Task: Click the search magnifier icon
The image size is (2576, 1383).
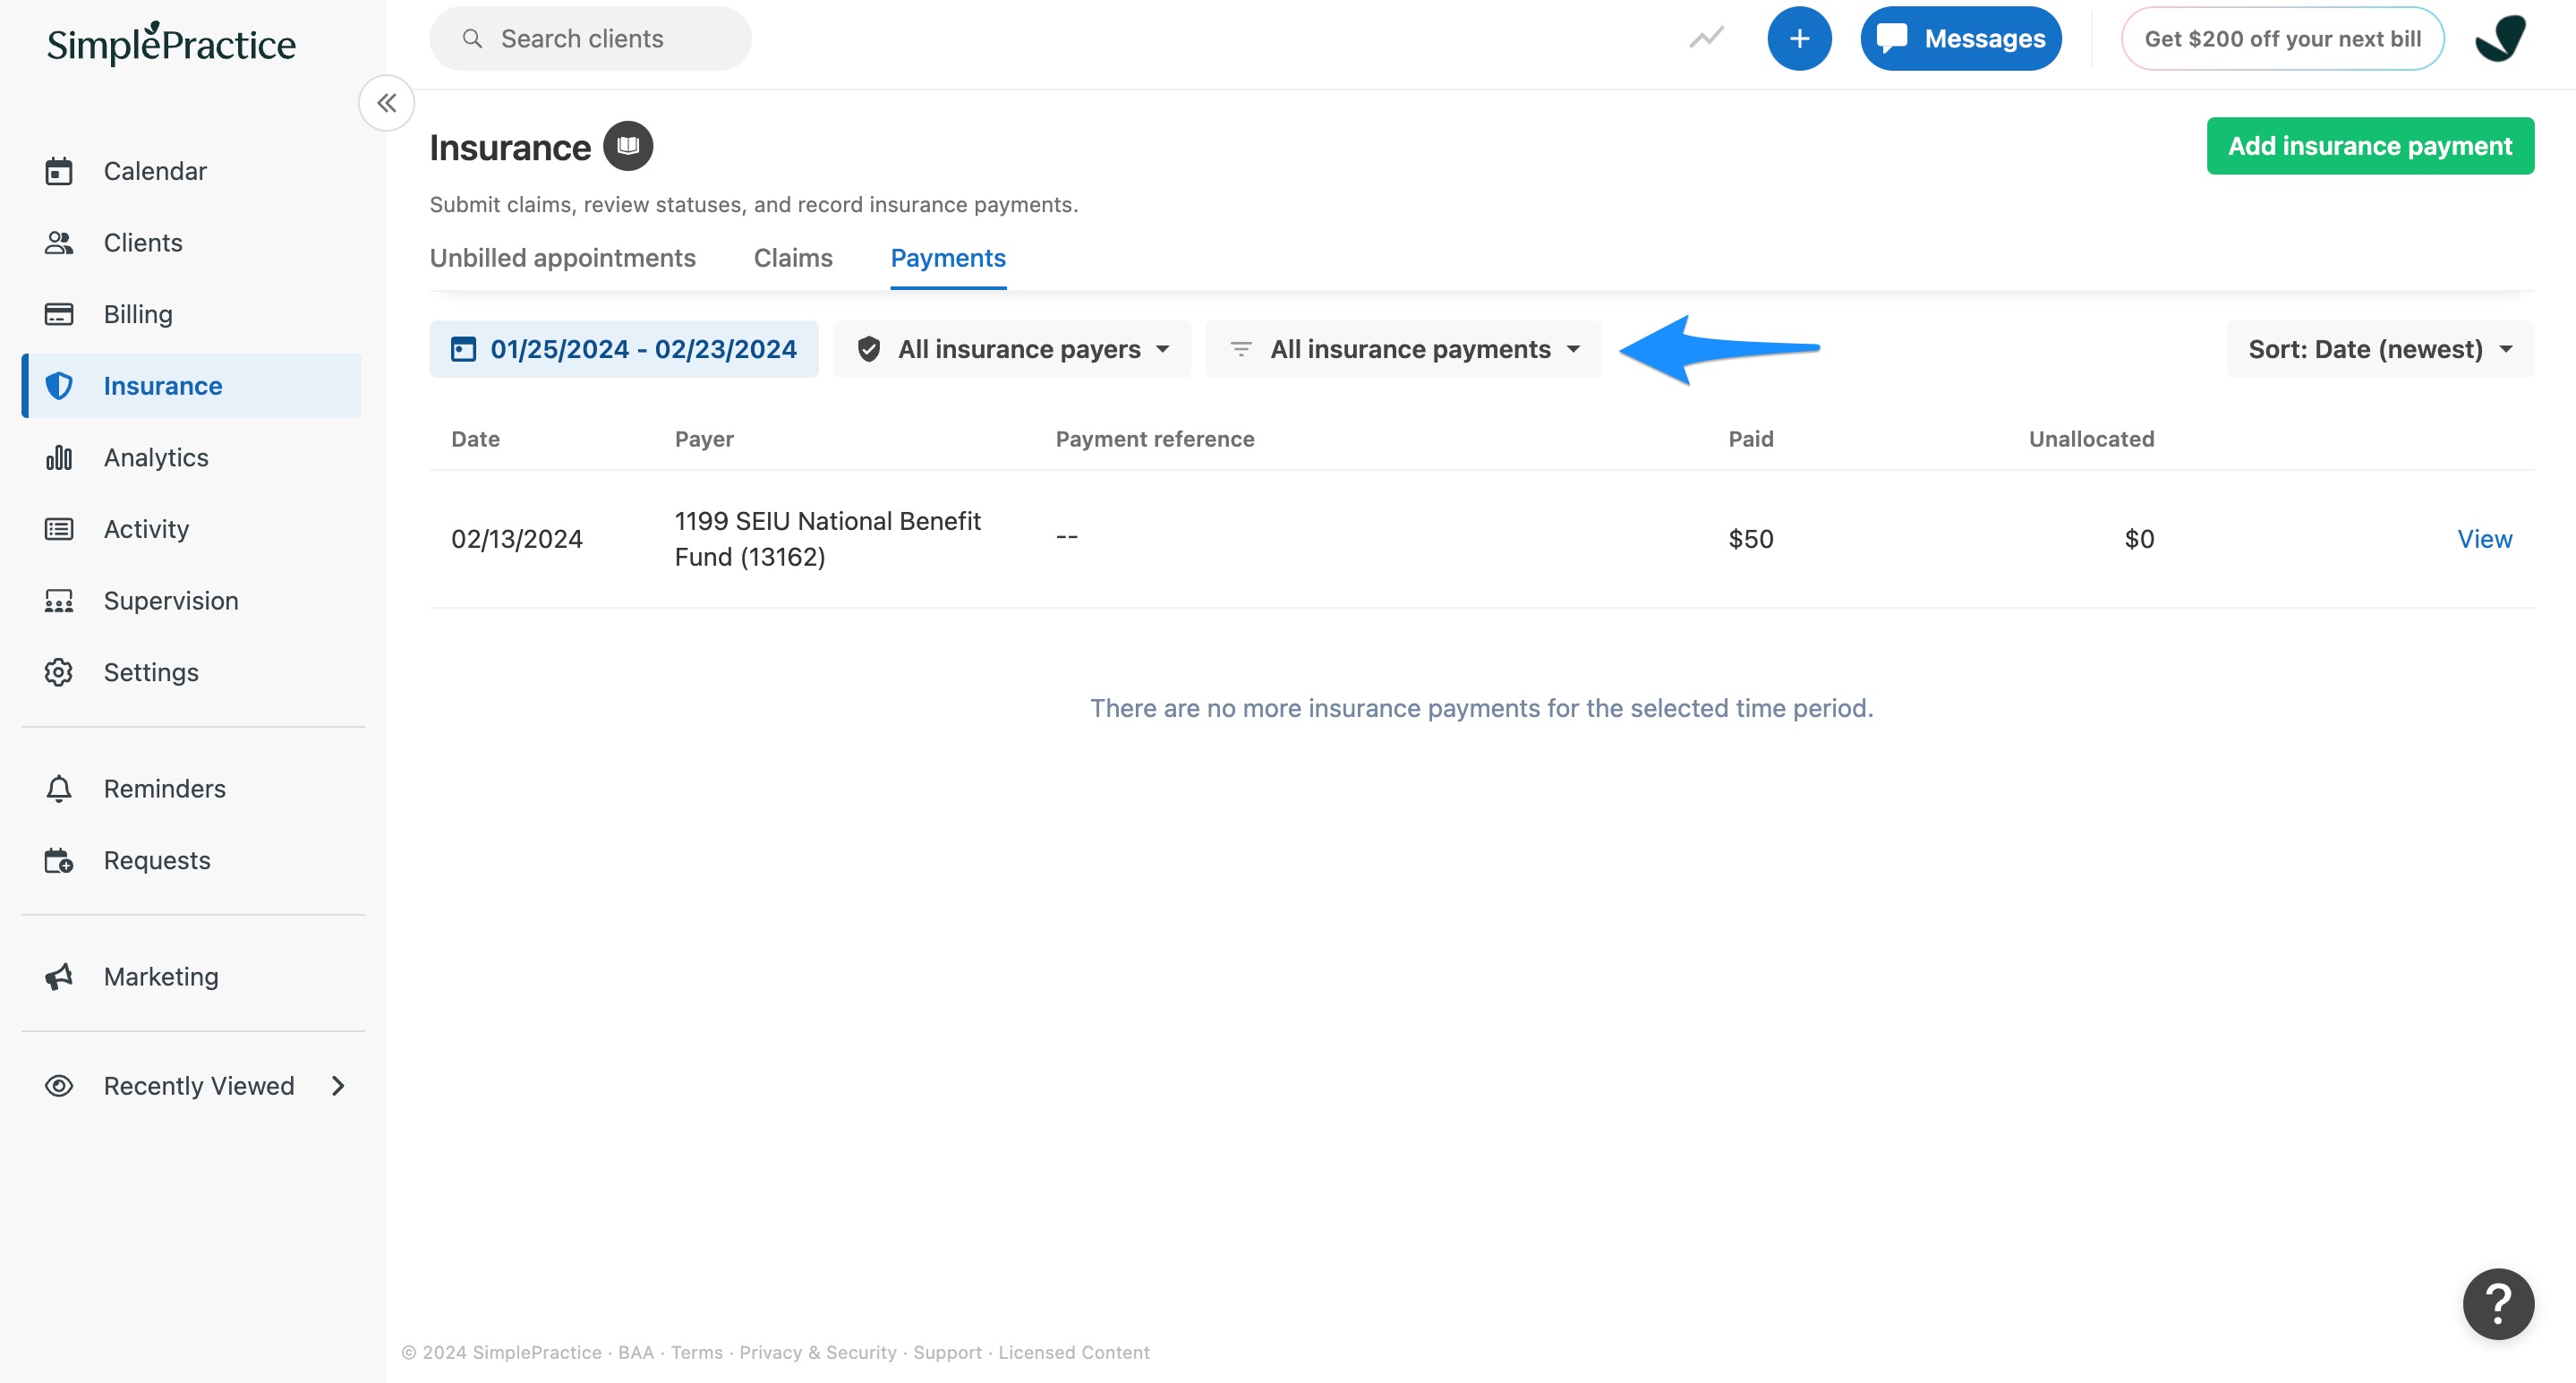Action: (472, 39)
